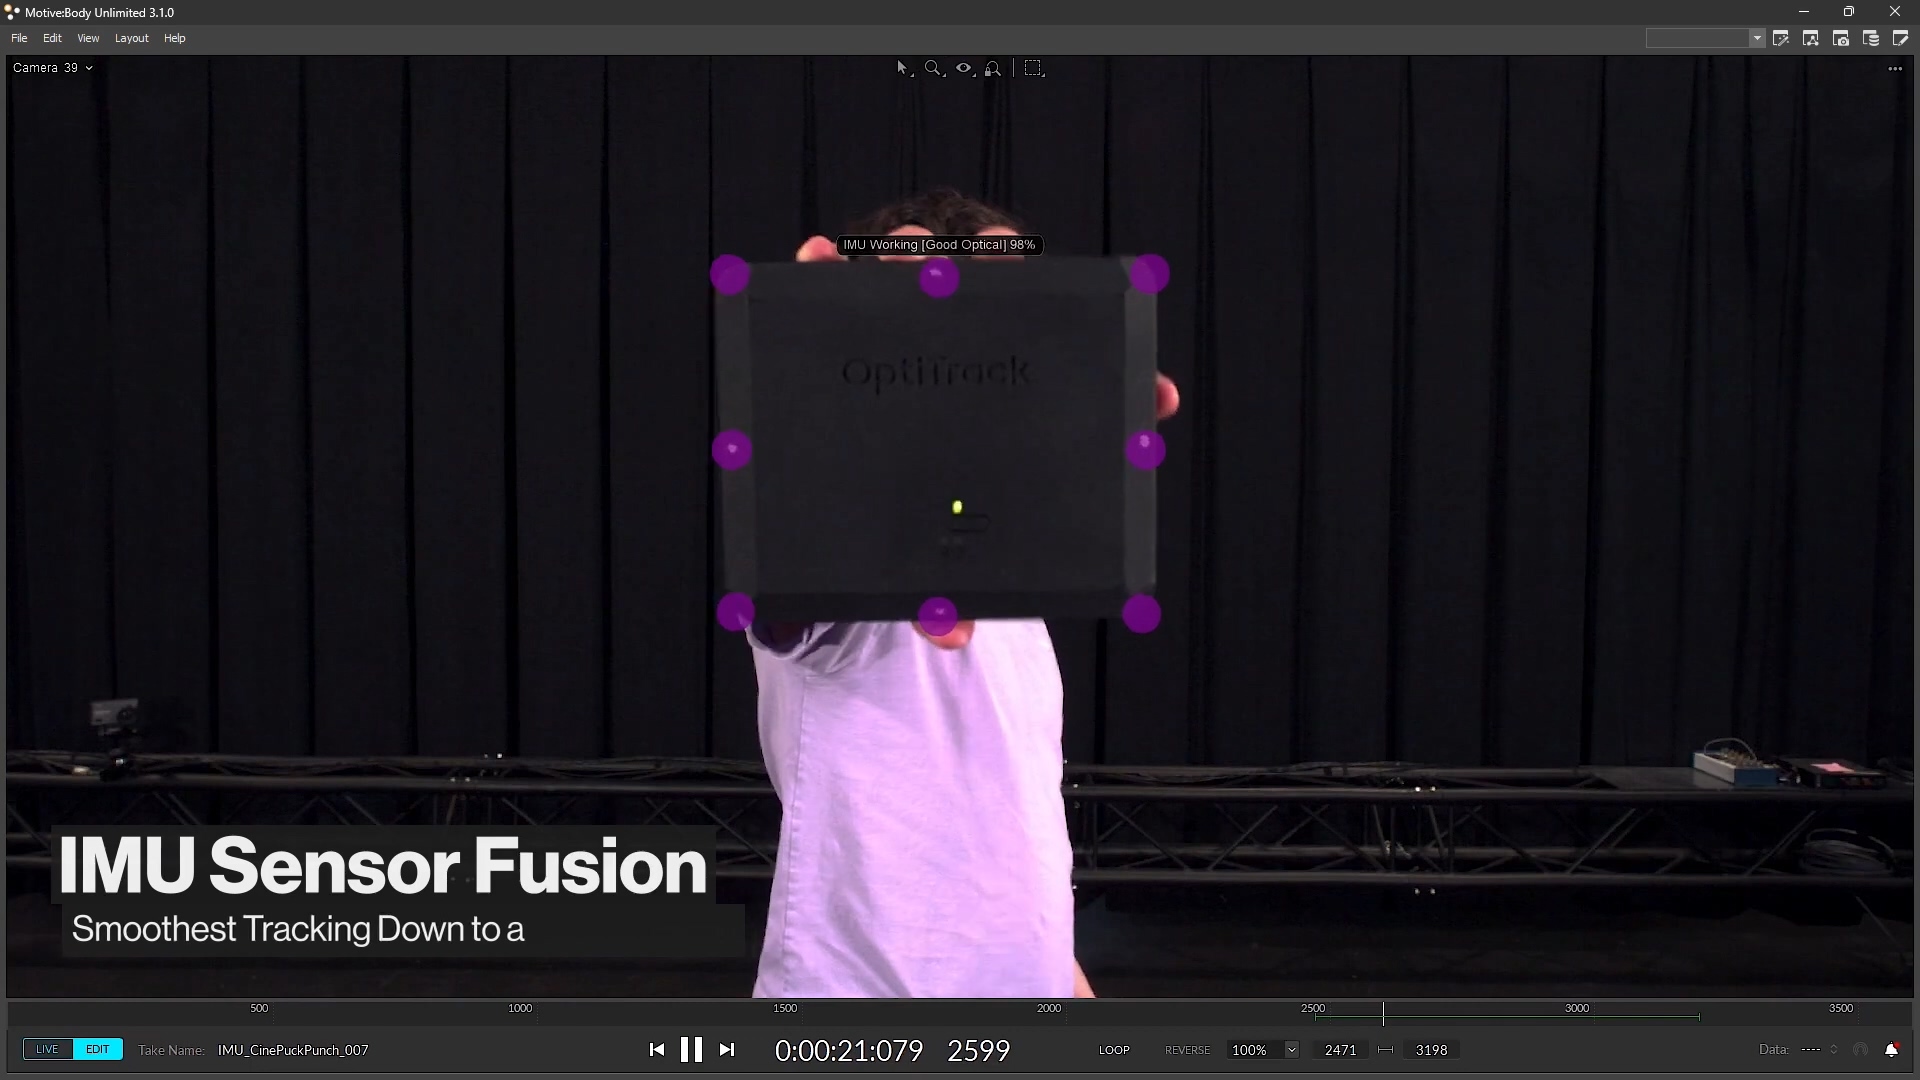Expand the 100% playback speed dropdown
Screen dimensions: 1920x1080
1291,1050
